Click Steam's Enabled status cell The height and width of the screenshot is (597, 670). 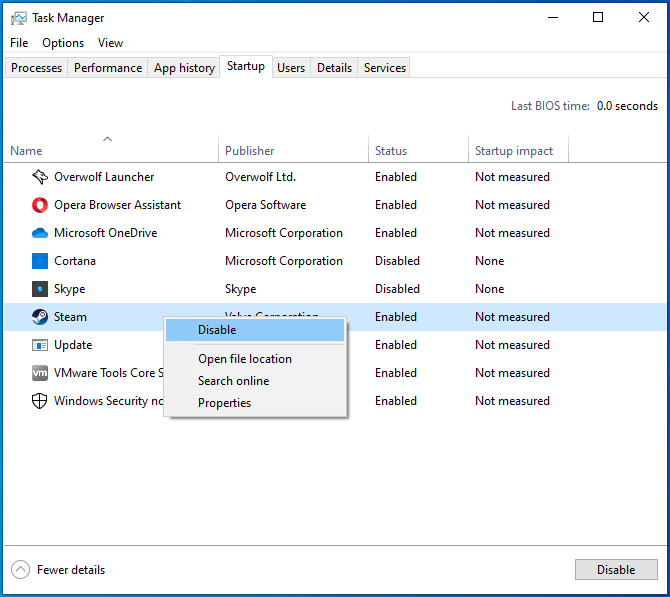(396, 317)
